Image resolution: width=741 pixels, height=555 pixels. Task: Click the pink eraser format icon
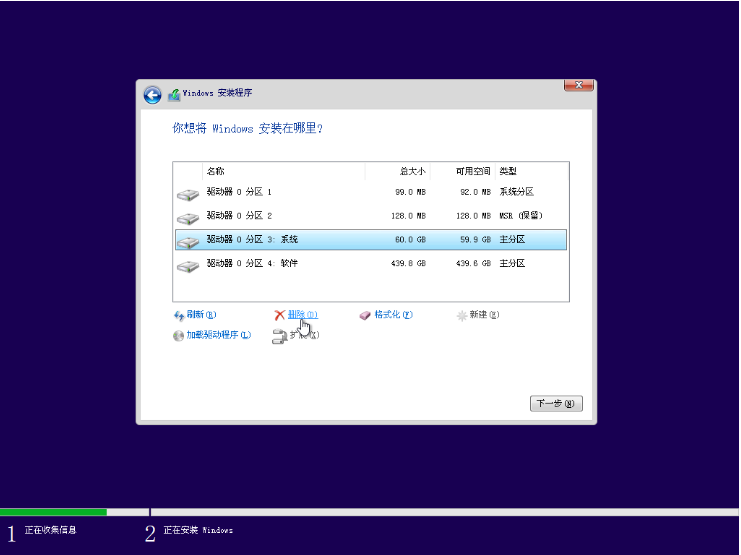365,315
